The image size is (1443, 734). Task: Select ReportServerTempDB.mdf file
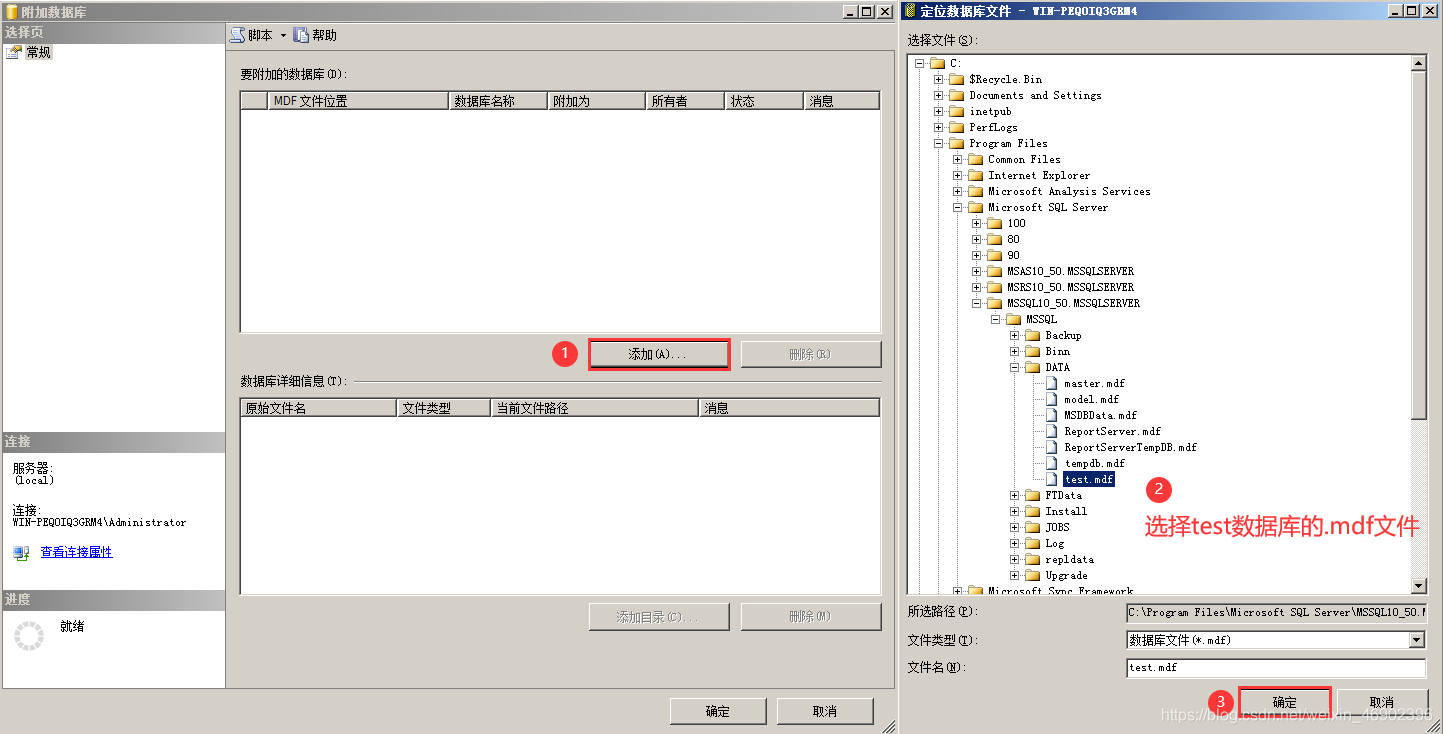(1130, 447)
